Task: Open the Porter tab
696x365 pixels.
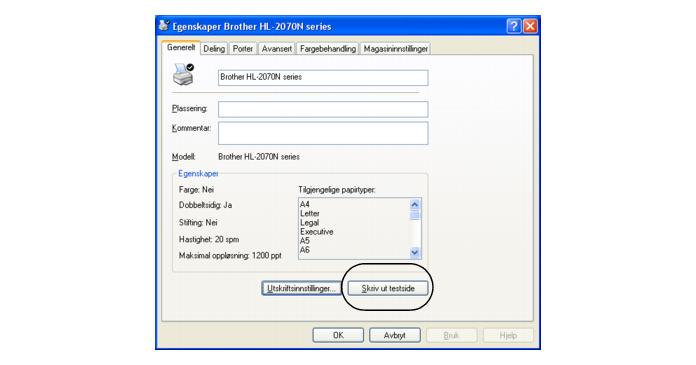Action: [x=243, y=49]
